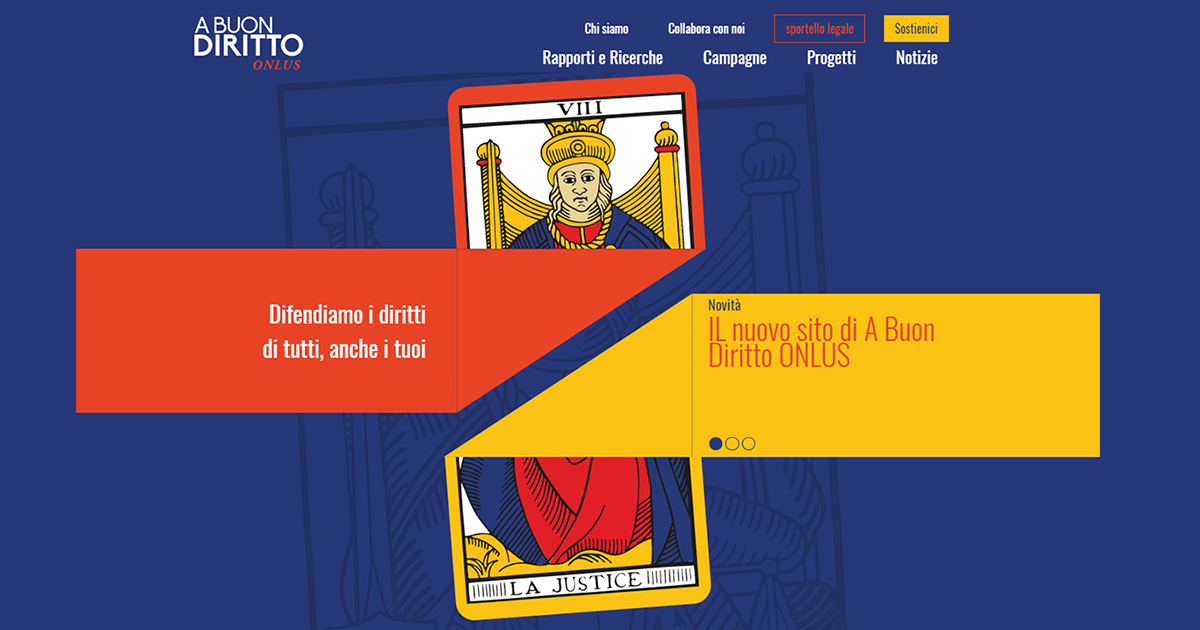Switch to the third slide dot

pyautogui.click(x=748, y=443)
